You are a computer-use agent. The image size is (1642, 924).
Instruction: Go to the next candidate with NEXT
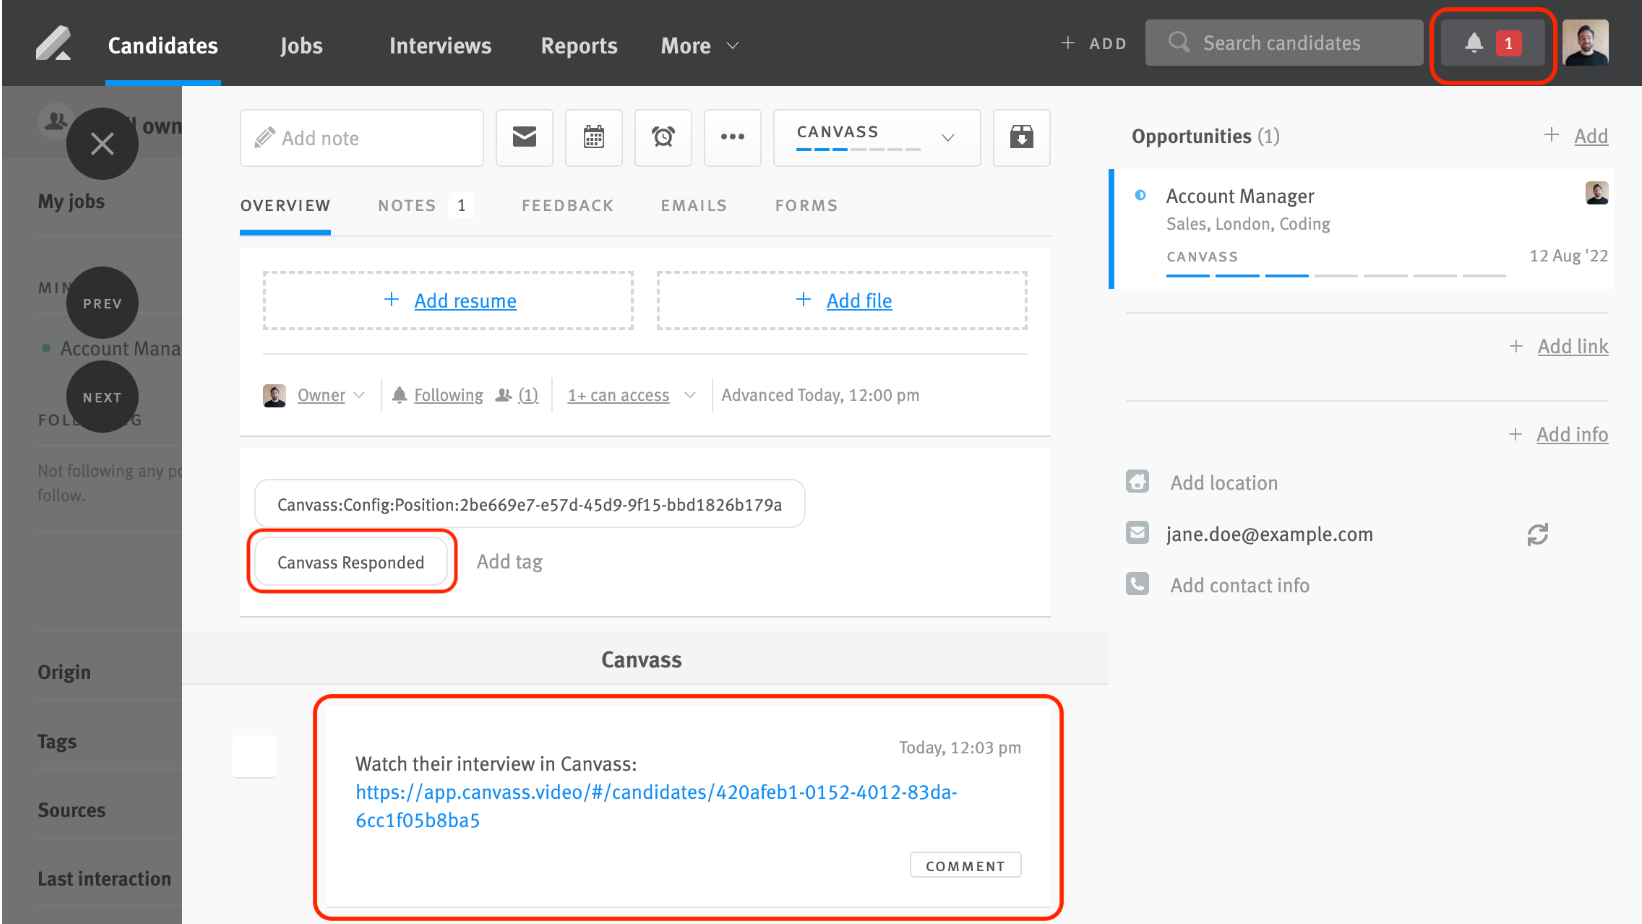click(x=102, y=397)
